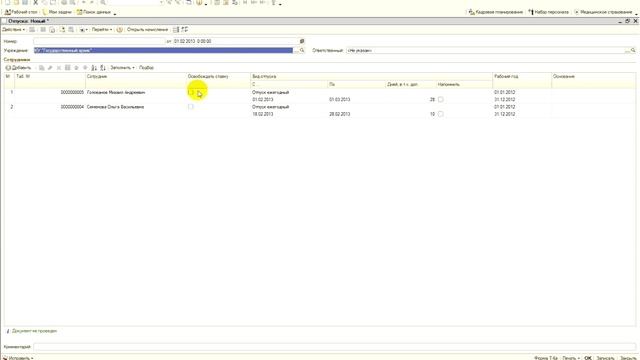The image size is (640, 360).
Task: Click the edit row pencil icon
Action: [x=50, y=68]
